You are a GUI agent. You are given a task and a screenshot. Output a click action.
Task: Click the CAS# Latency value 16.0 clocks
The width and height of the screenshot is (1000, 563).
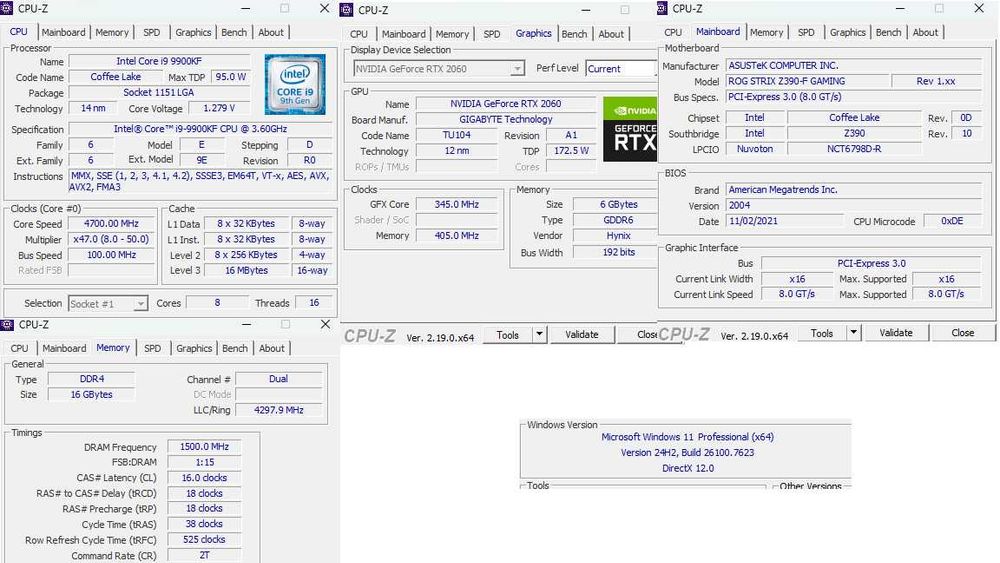click(x=204, y=478)
